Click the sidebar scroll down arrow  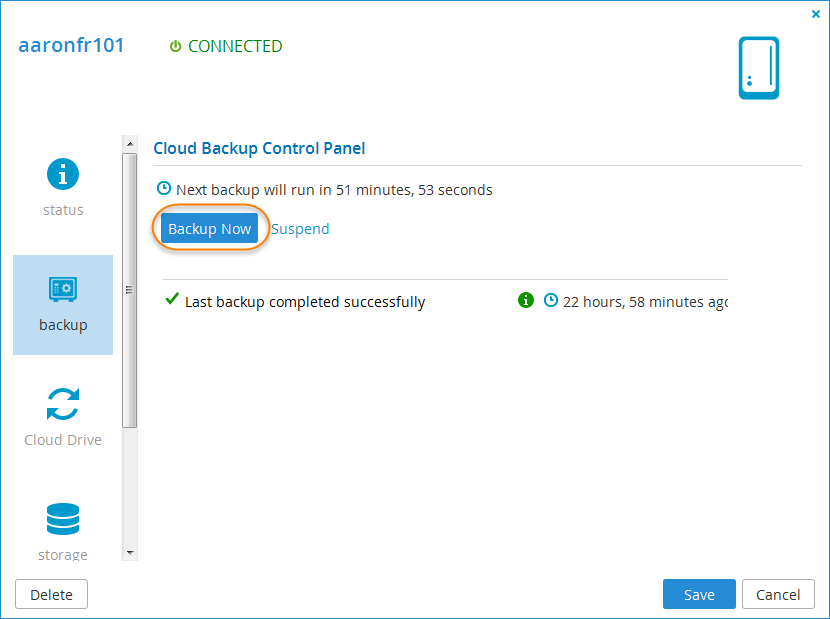pos(130,553)
